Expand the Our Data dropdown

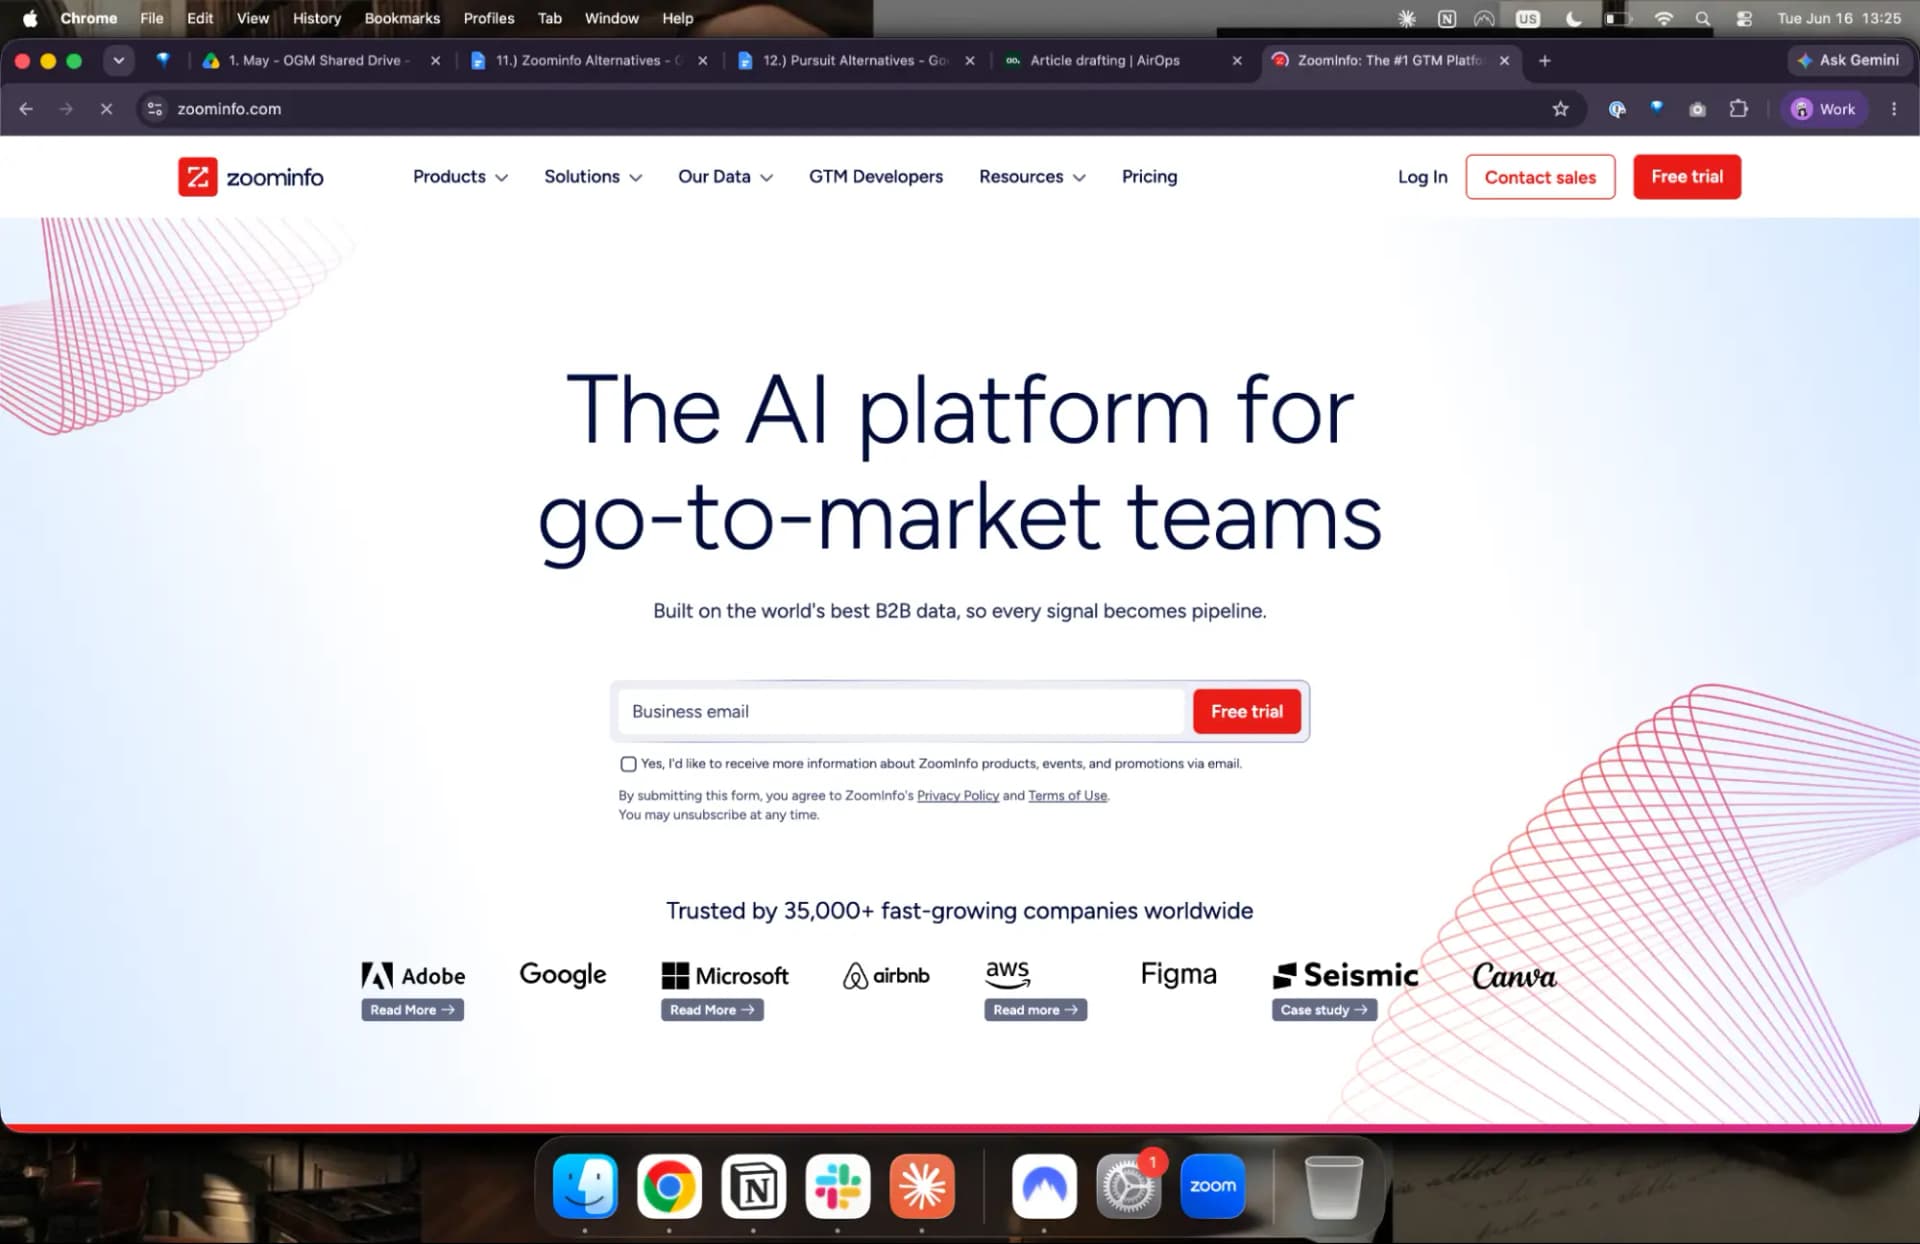tap(725, 177)
